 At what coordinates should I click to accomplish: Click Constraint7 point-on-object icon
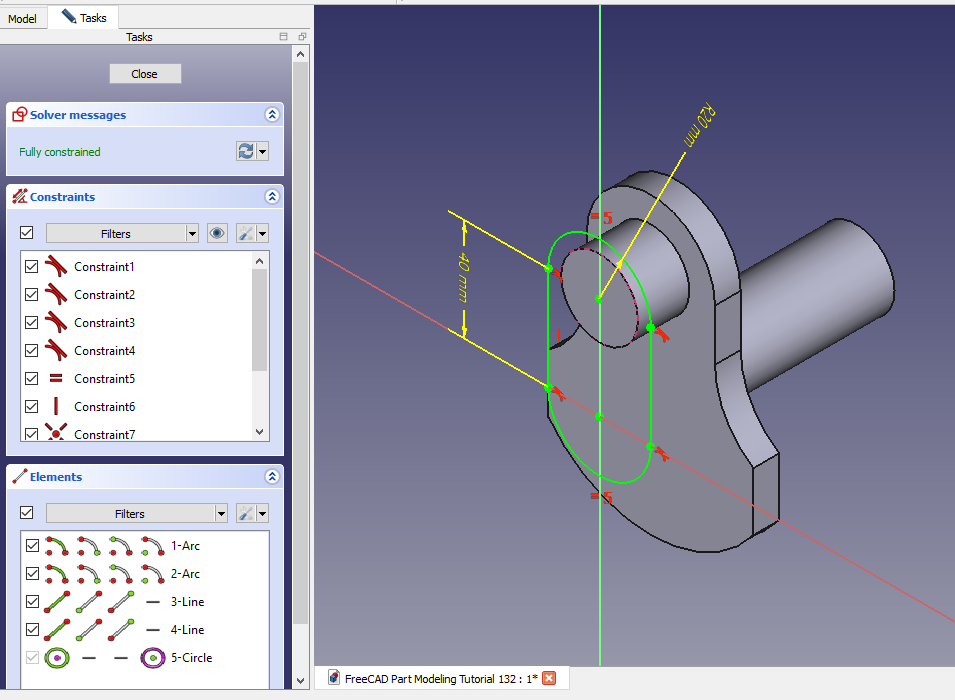point(56,434)
